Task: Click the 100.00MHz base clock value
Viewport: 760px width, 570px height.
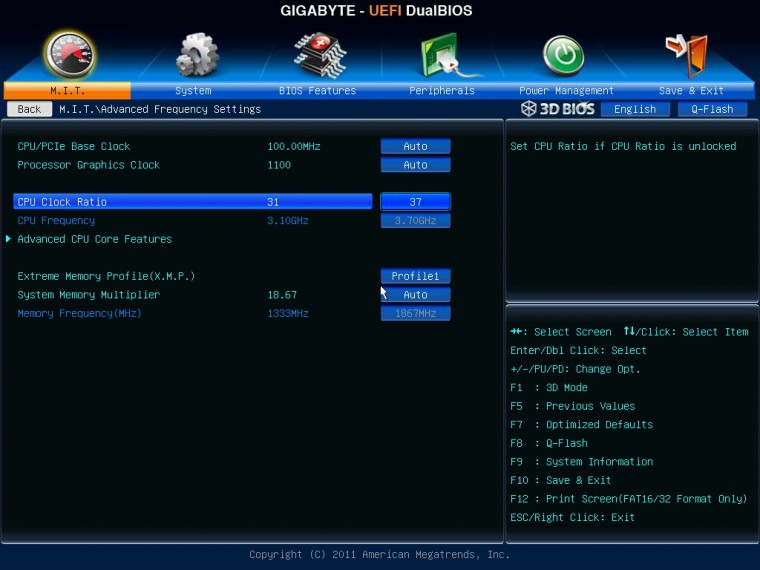Action: pos(294,146)
